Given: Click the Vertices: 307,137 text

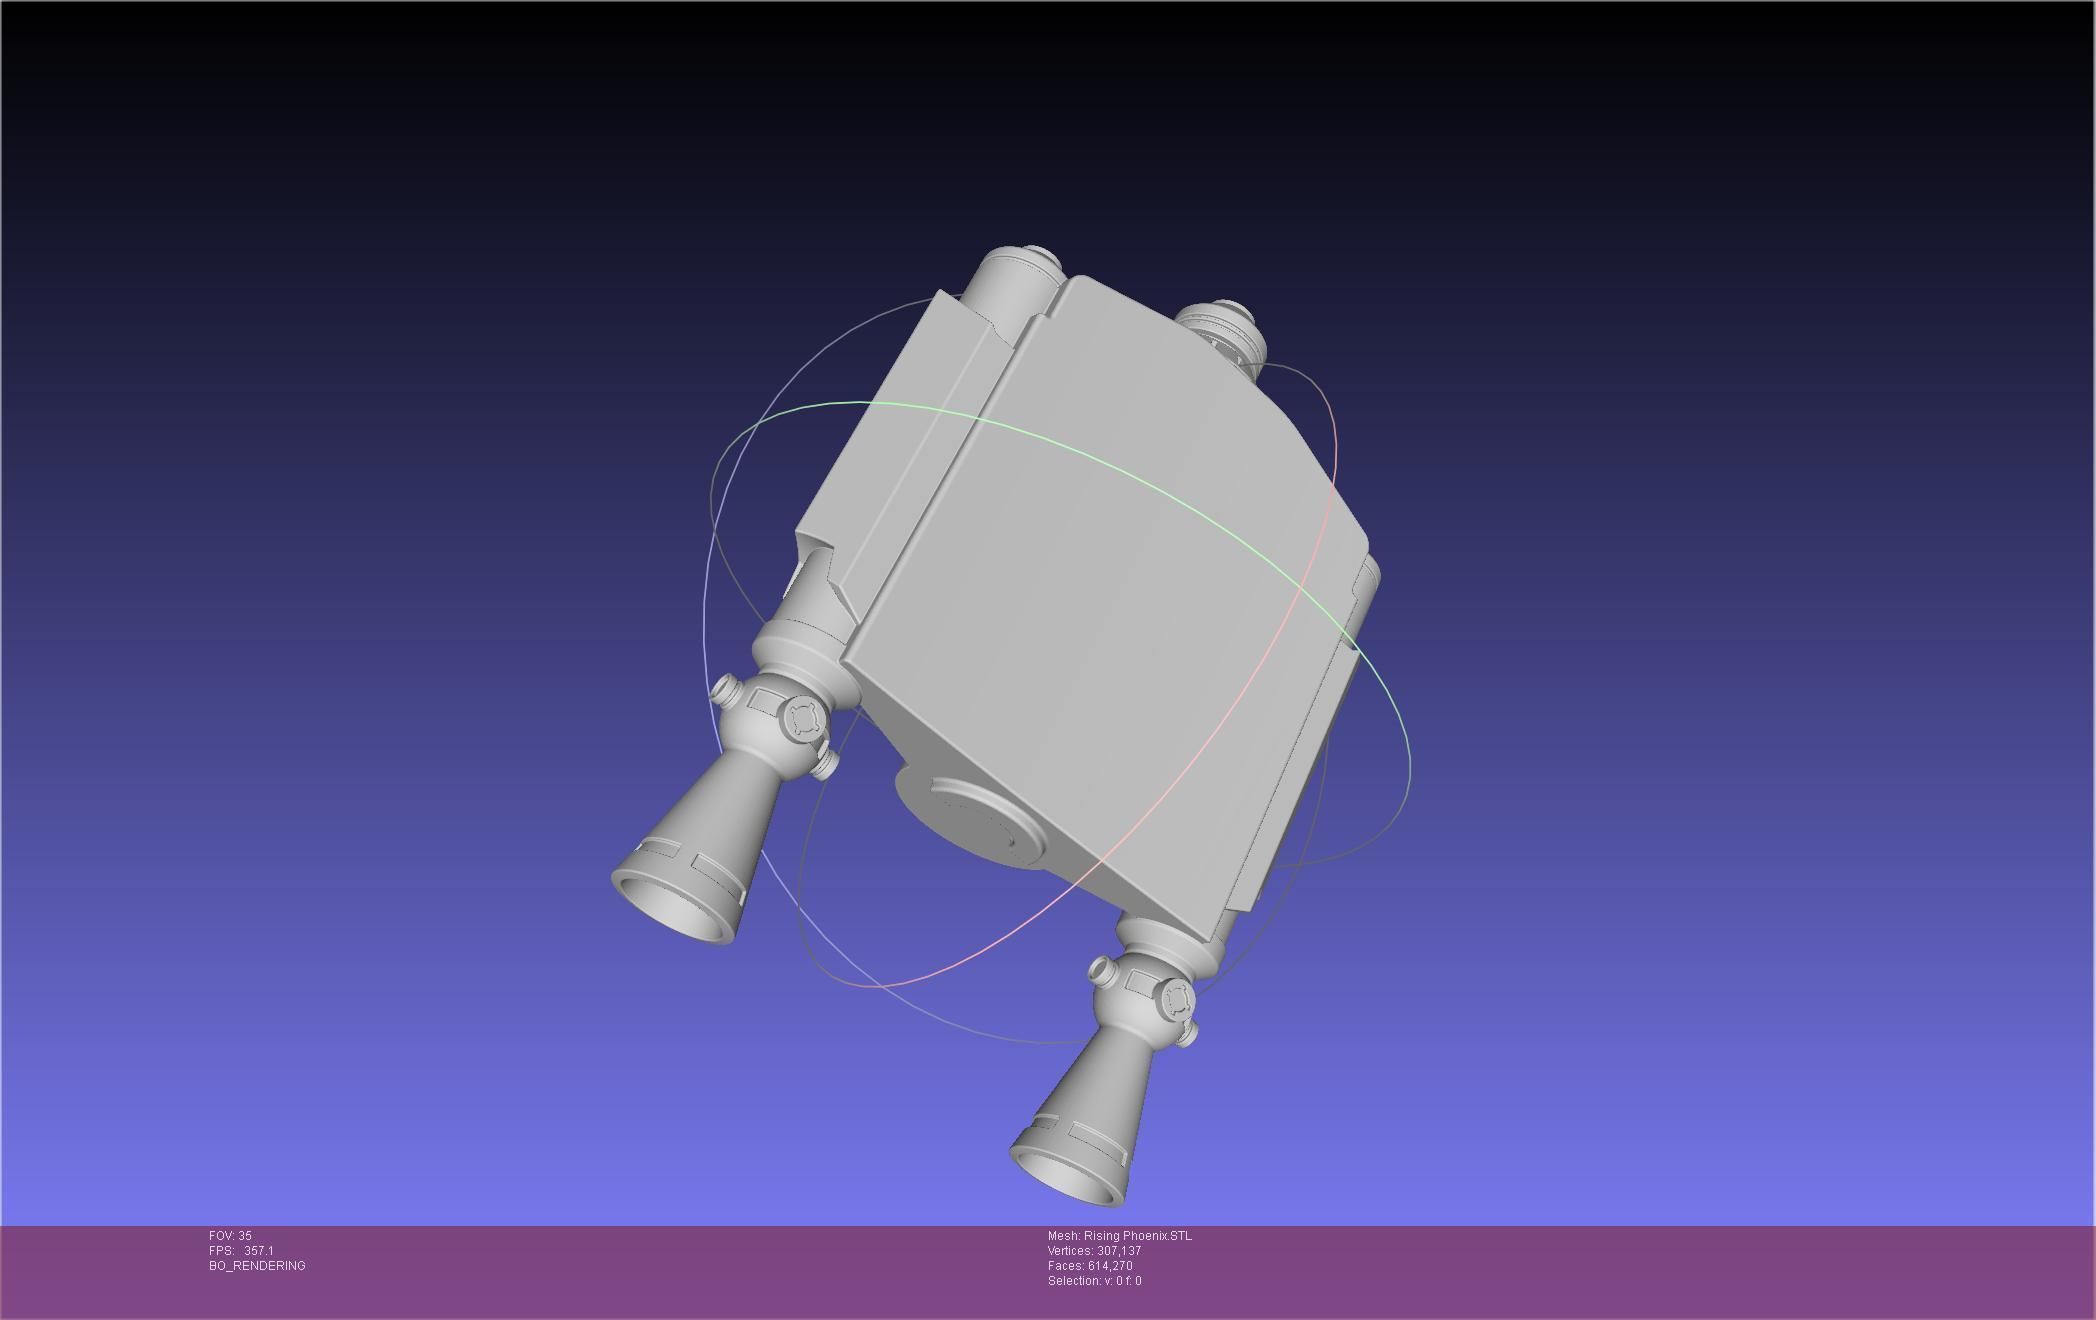Looking at the screenshot, I should [x=1095, y=1251].
